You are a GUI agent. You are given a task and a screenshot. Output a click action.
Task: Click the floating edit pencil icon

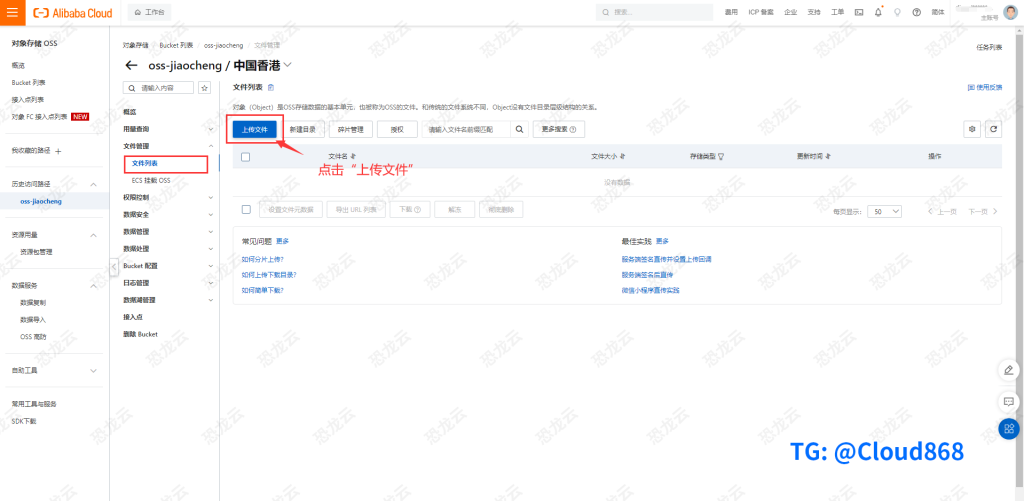[x=1008, y=370]
